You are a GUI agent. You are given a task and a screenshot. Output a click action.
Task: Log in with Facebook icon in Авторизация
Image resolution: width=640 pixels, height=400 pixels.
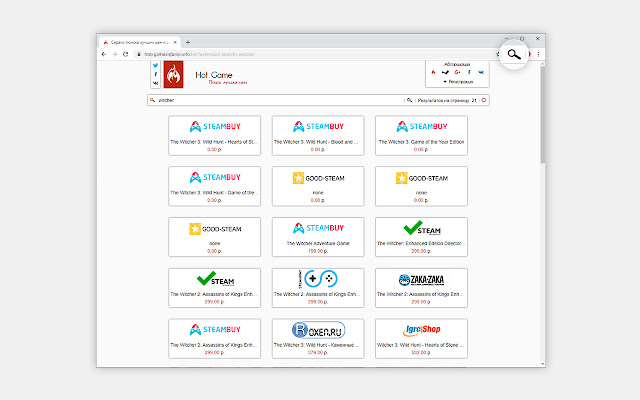469,72
